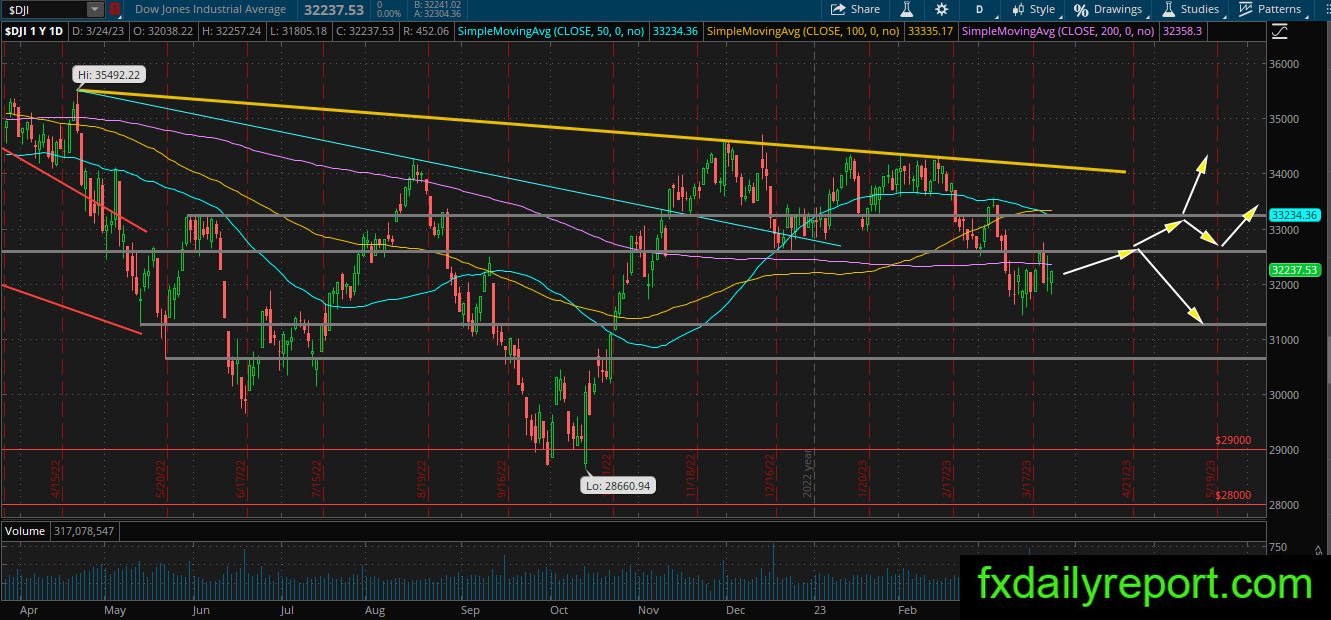Screen dimensions: 1331x620
Task: Click the 32237.53 last price axis tag
Action: tap(1295, 269)
